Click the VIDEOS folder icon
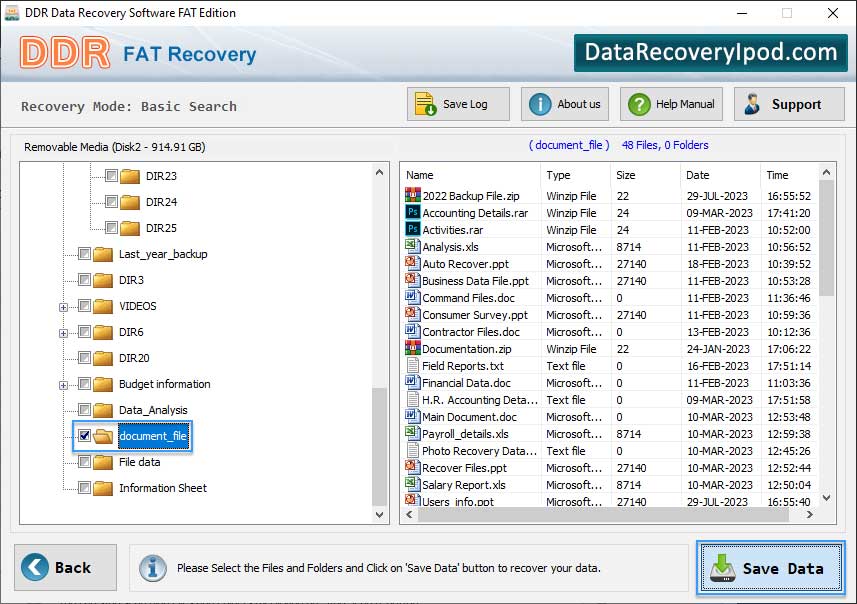This screenshot has width=857, height=604. 103,306
